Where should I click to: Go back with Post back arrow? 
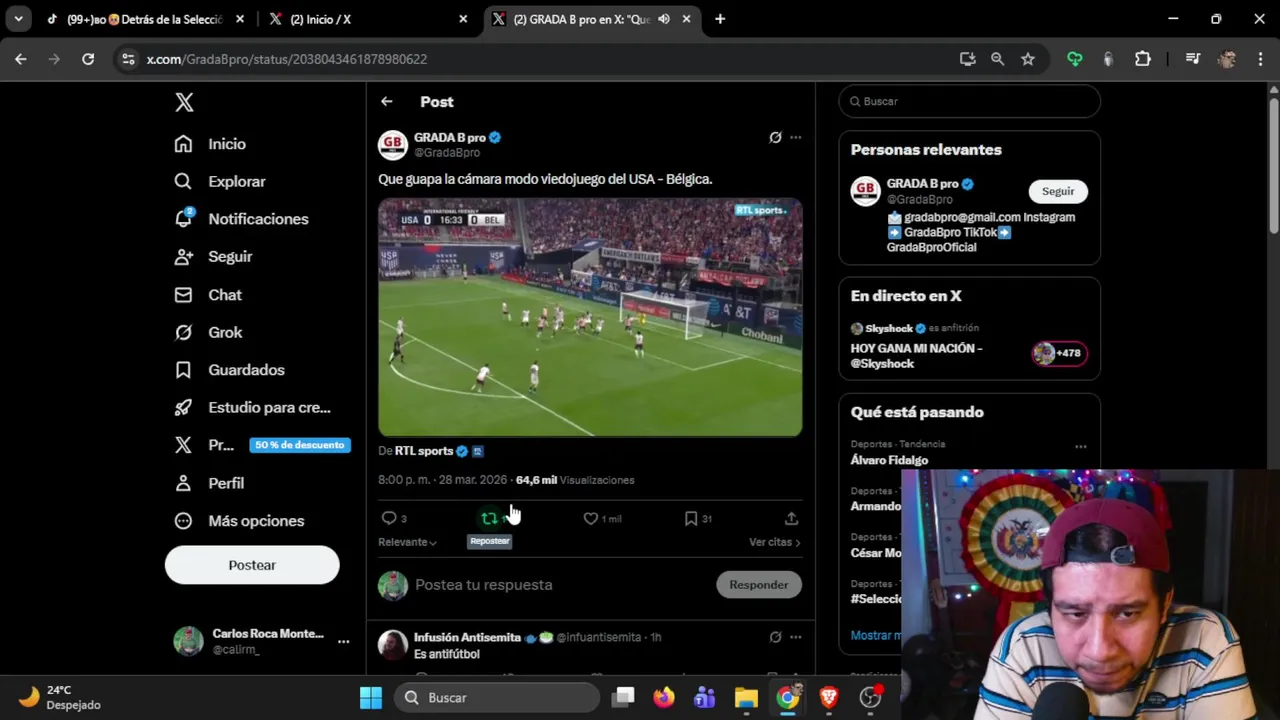coord(387,102)
